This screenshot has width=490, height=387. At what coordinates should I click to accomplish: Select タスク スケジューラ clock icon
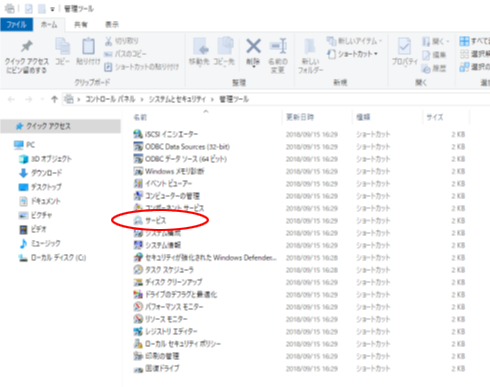click(x=138, y=270)
